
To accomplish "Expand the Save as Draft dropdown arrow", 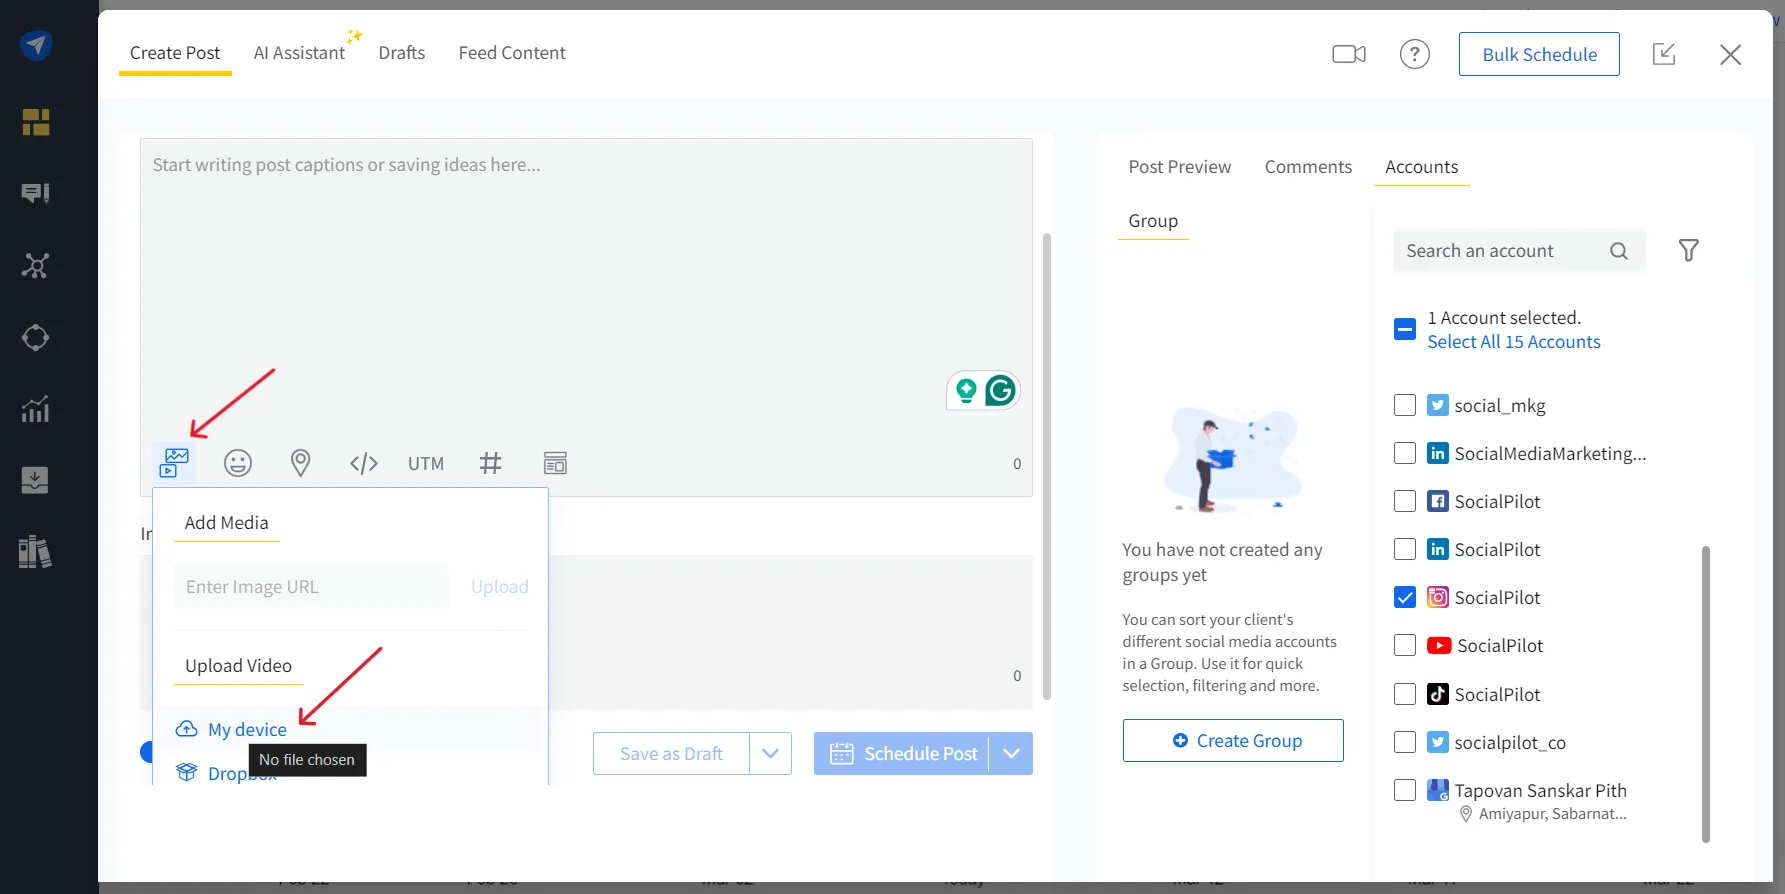I will (x=770, y=754).
